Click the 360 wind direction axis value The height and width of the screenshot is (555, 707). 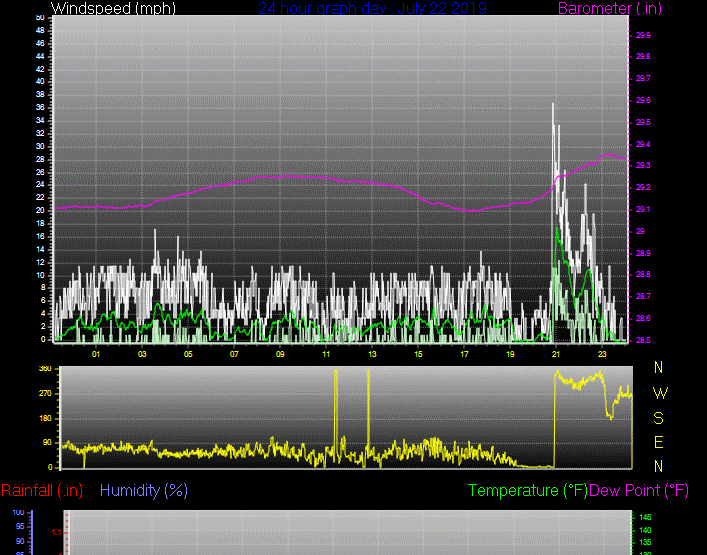(x=44, y=370)
